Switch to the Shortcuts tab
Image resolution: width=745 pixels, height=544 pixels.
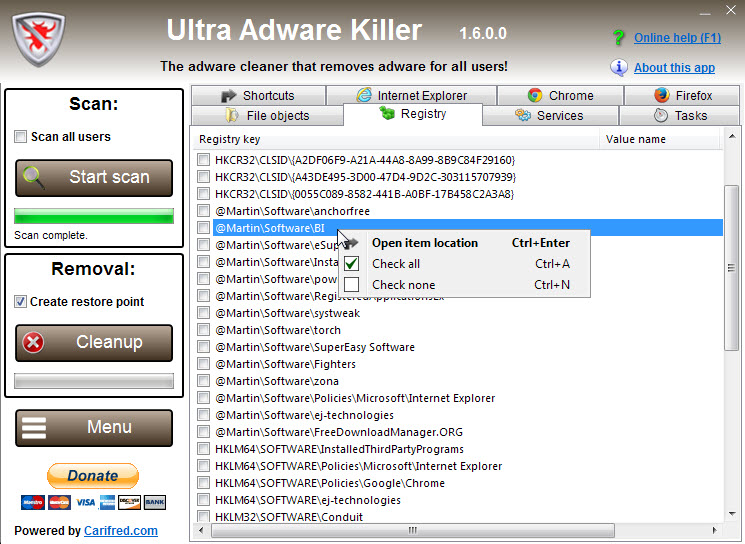click(x=258, y=95)
